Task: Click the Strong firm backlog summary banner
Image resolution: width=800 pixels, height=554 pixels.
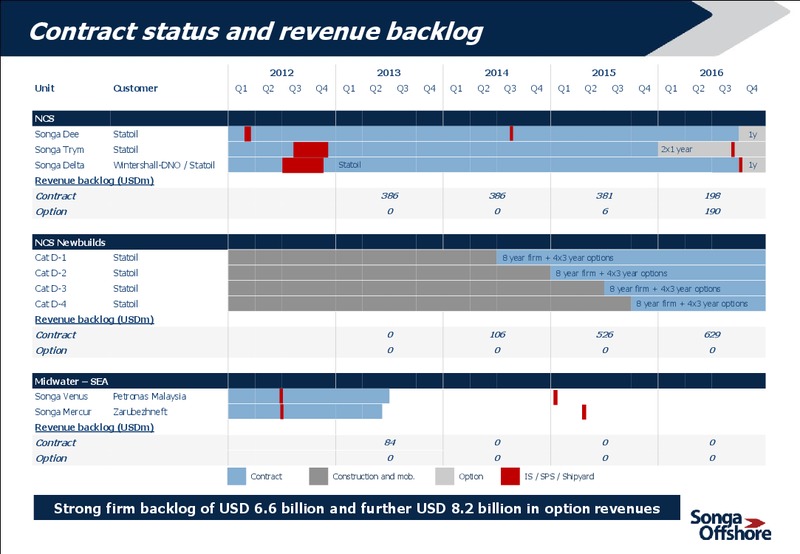Action: [357, 508]
